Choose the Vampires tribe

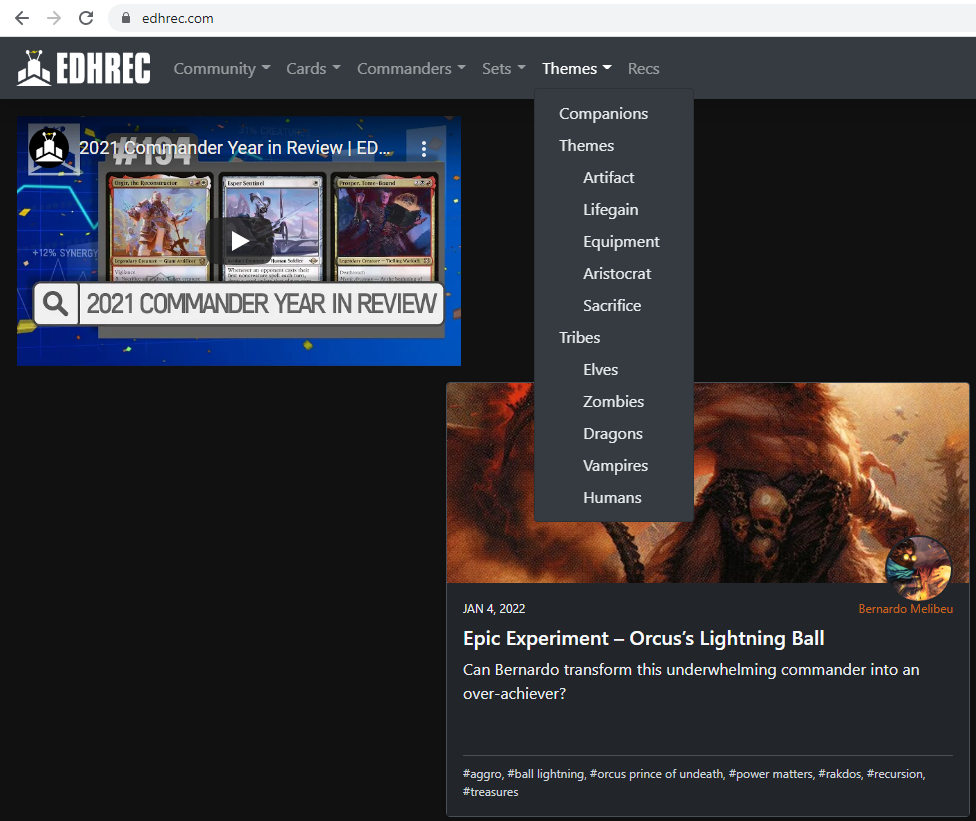pos(615,466)
